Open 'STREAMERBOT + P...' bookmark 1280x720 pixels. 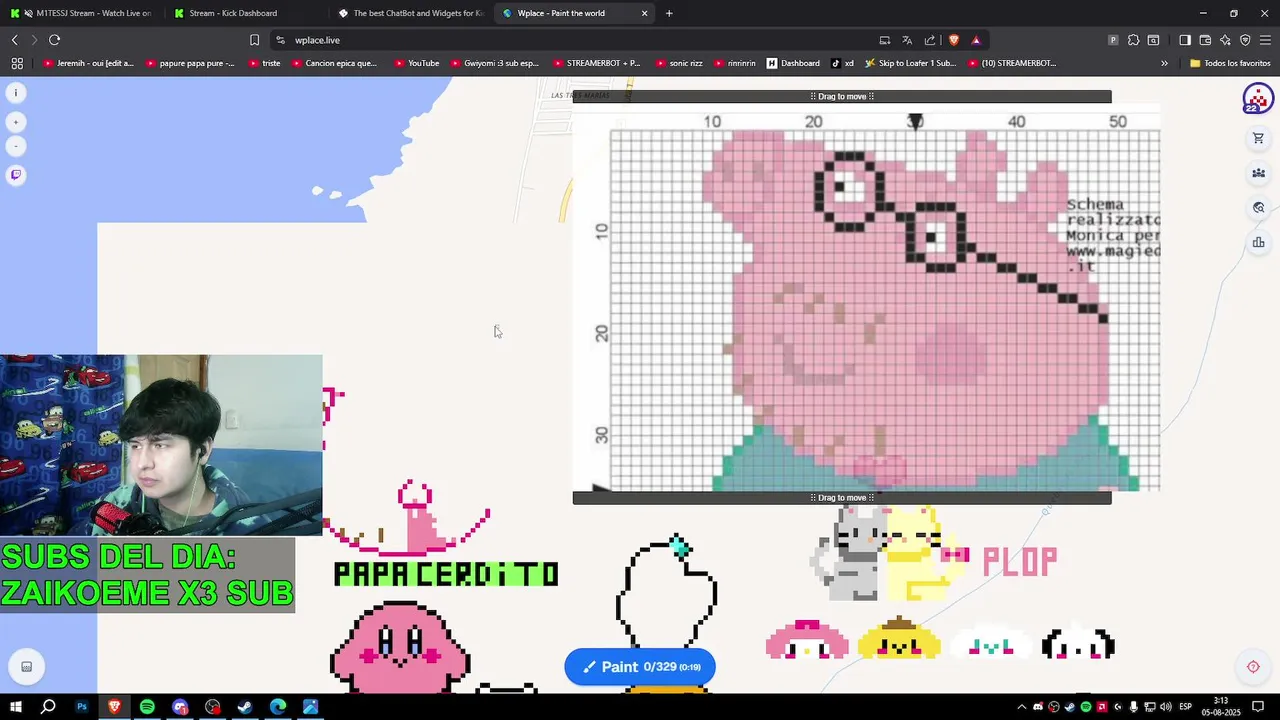[x=595, y=63]
